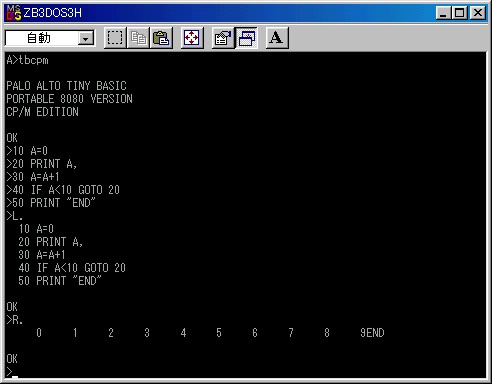Click the Copy toolbar icon
The width and height of the screenshot is (492, 384).
[138, 38]
